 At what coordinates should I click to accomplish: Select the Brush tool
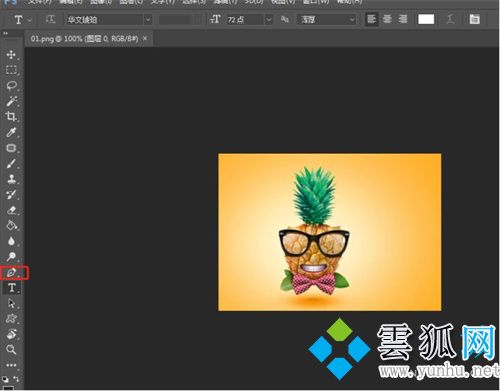click(x=11, y=164)
